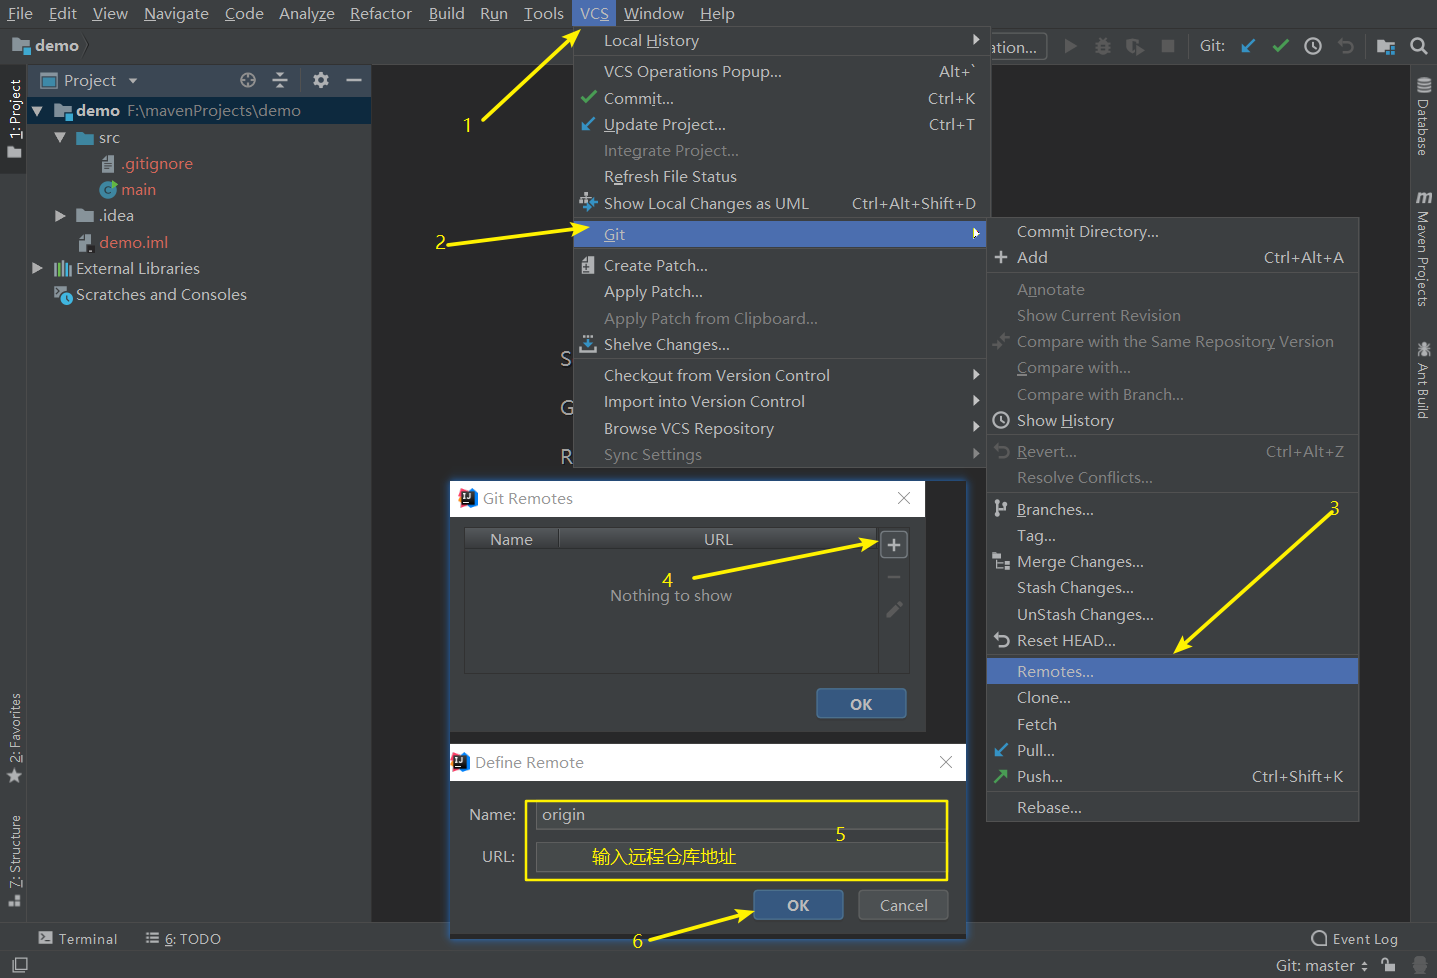Open Project panel settings gear

coord(321,80)
